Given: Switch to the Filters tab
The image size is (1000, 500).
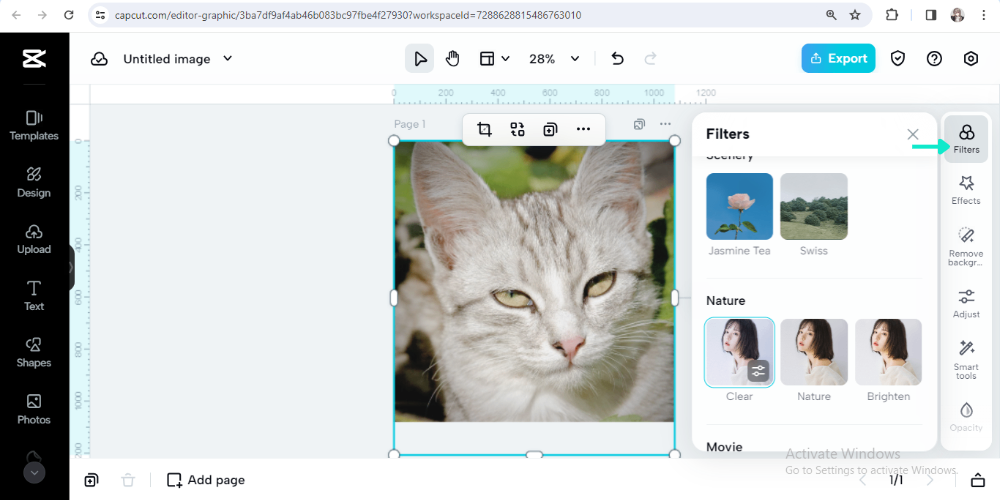Looking at the screenshot, I should (x=966, y=139).
